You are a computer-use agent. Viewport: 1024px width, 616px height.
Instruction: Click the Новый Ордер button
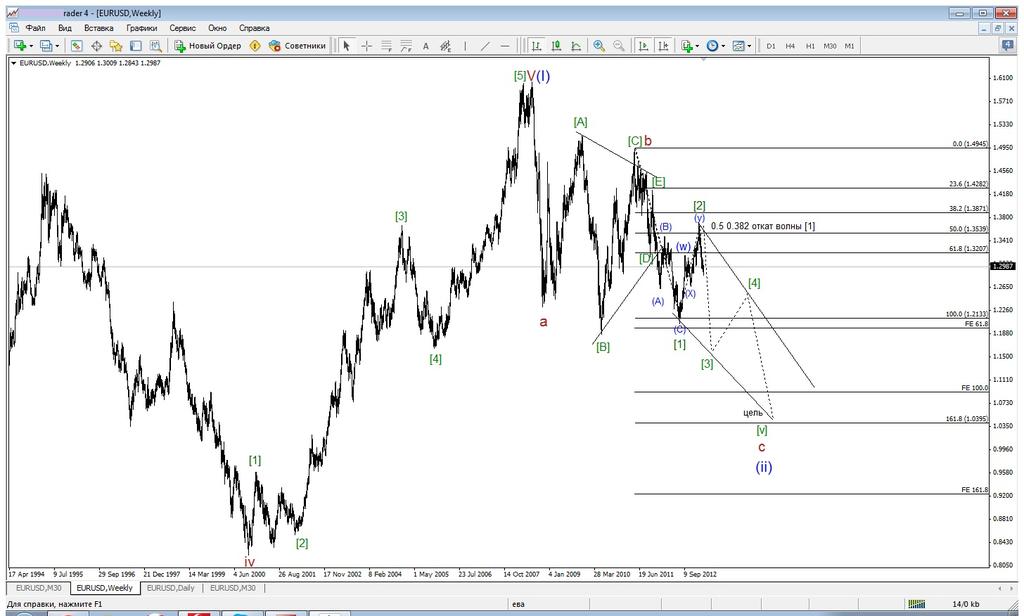[x=208, y=46]
